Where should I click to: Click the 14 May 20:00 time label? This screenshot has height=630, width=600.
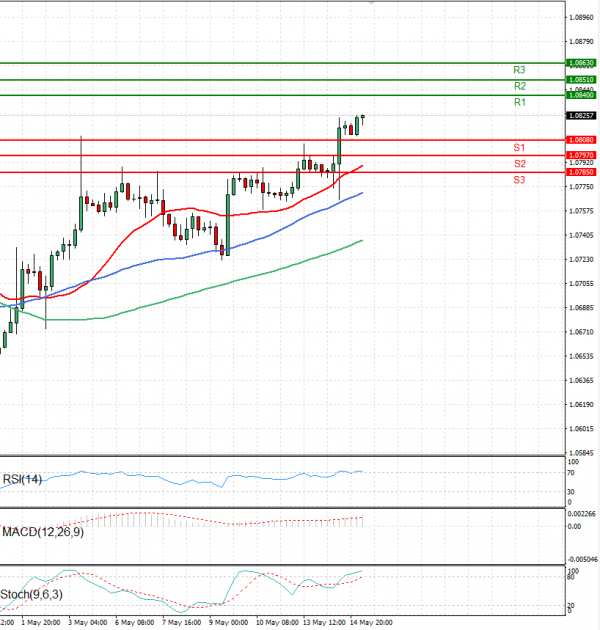(371, 622)
